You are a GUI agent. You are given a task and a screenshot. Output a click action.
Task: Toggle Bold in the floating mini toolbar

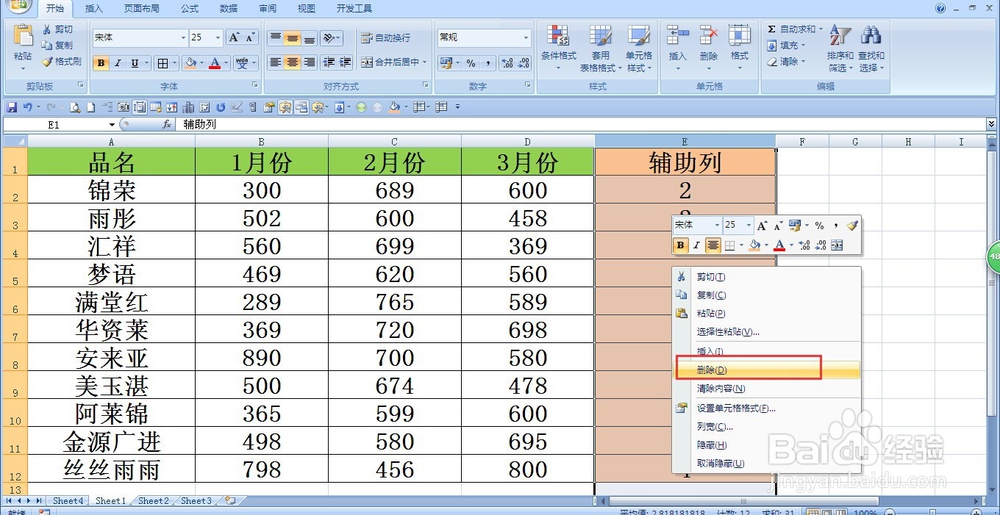point(681,245)
